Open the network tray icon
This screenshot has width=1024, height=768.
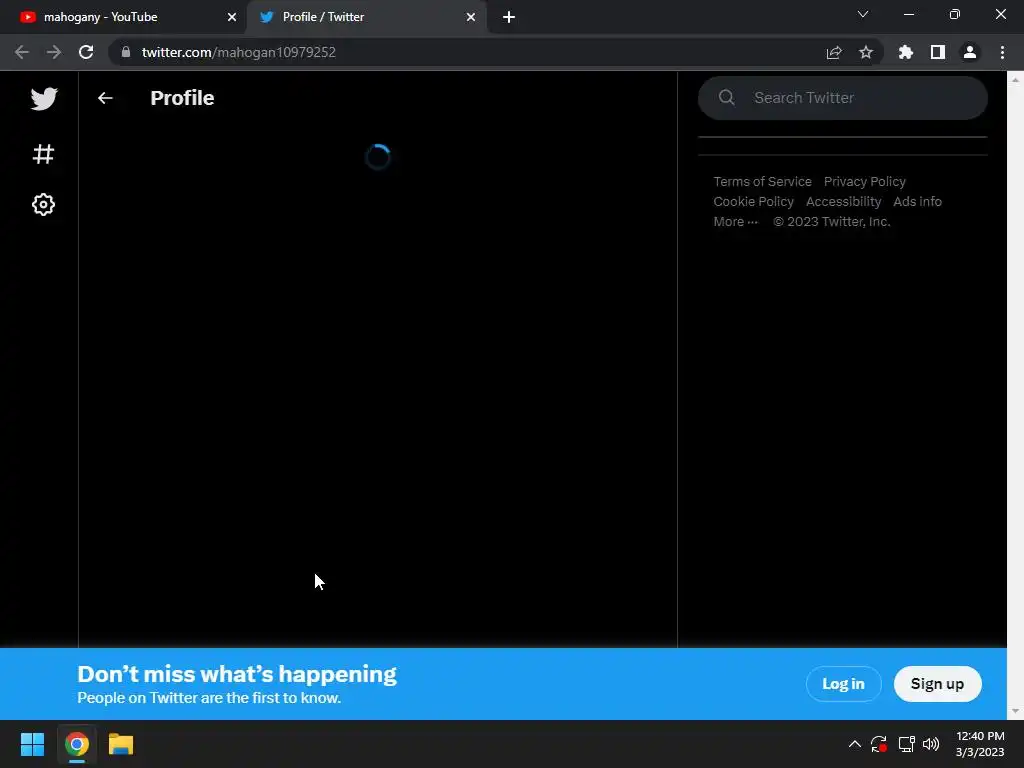(x=906, y=744)
